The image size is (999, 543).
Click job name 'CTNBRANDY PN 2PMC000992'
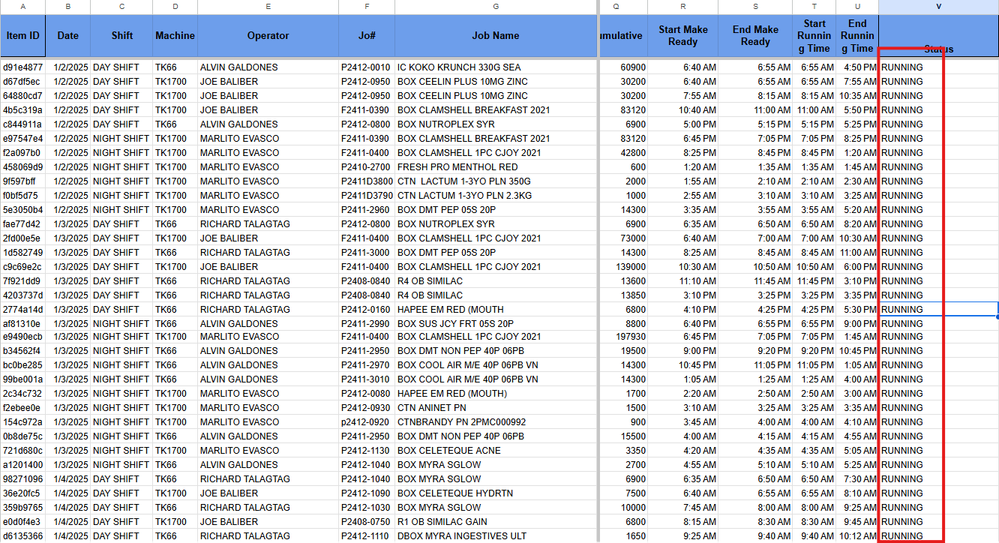(x=461, y=422)
